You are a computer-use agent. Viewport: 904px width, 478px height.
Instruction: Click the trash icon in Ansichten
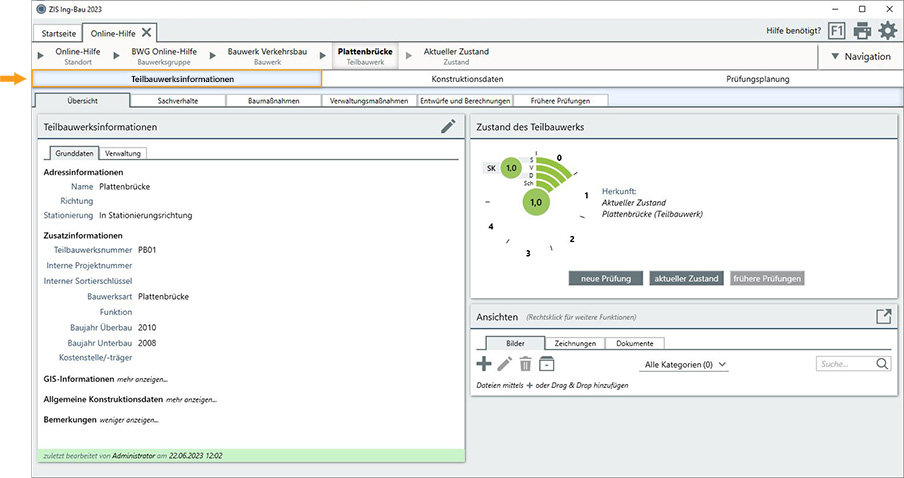(x=525, y=365)
